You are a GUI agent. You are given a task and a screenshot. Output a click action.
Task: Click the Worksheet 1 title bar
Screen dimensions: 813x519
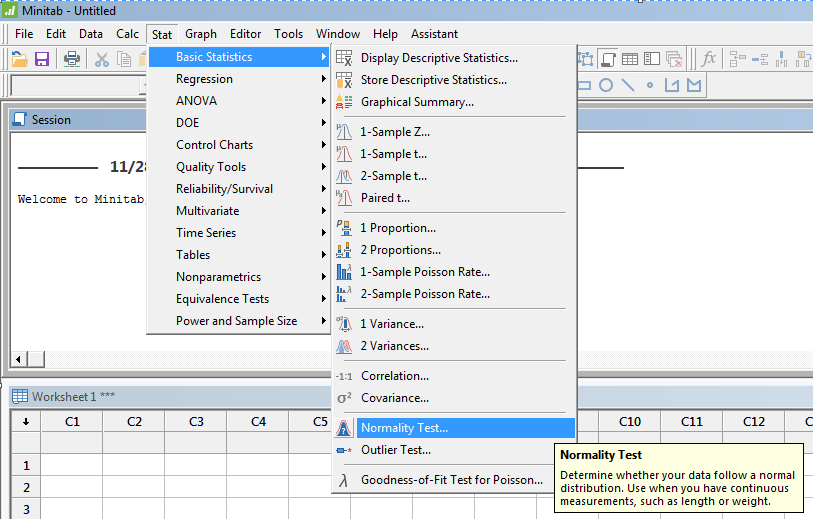(x=171, y=397)
